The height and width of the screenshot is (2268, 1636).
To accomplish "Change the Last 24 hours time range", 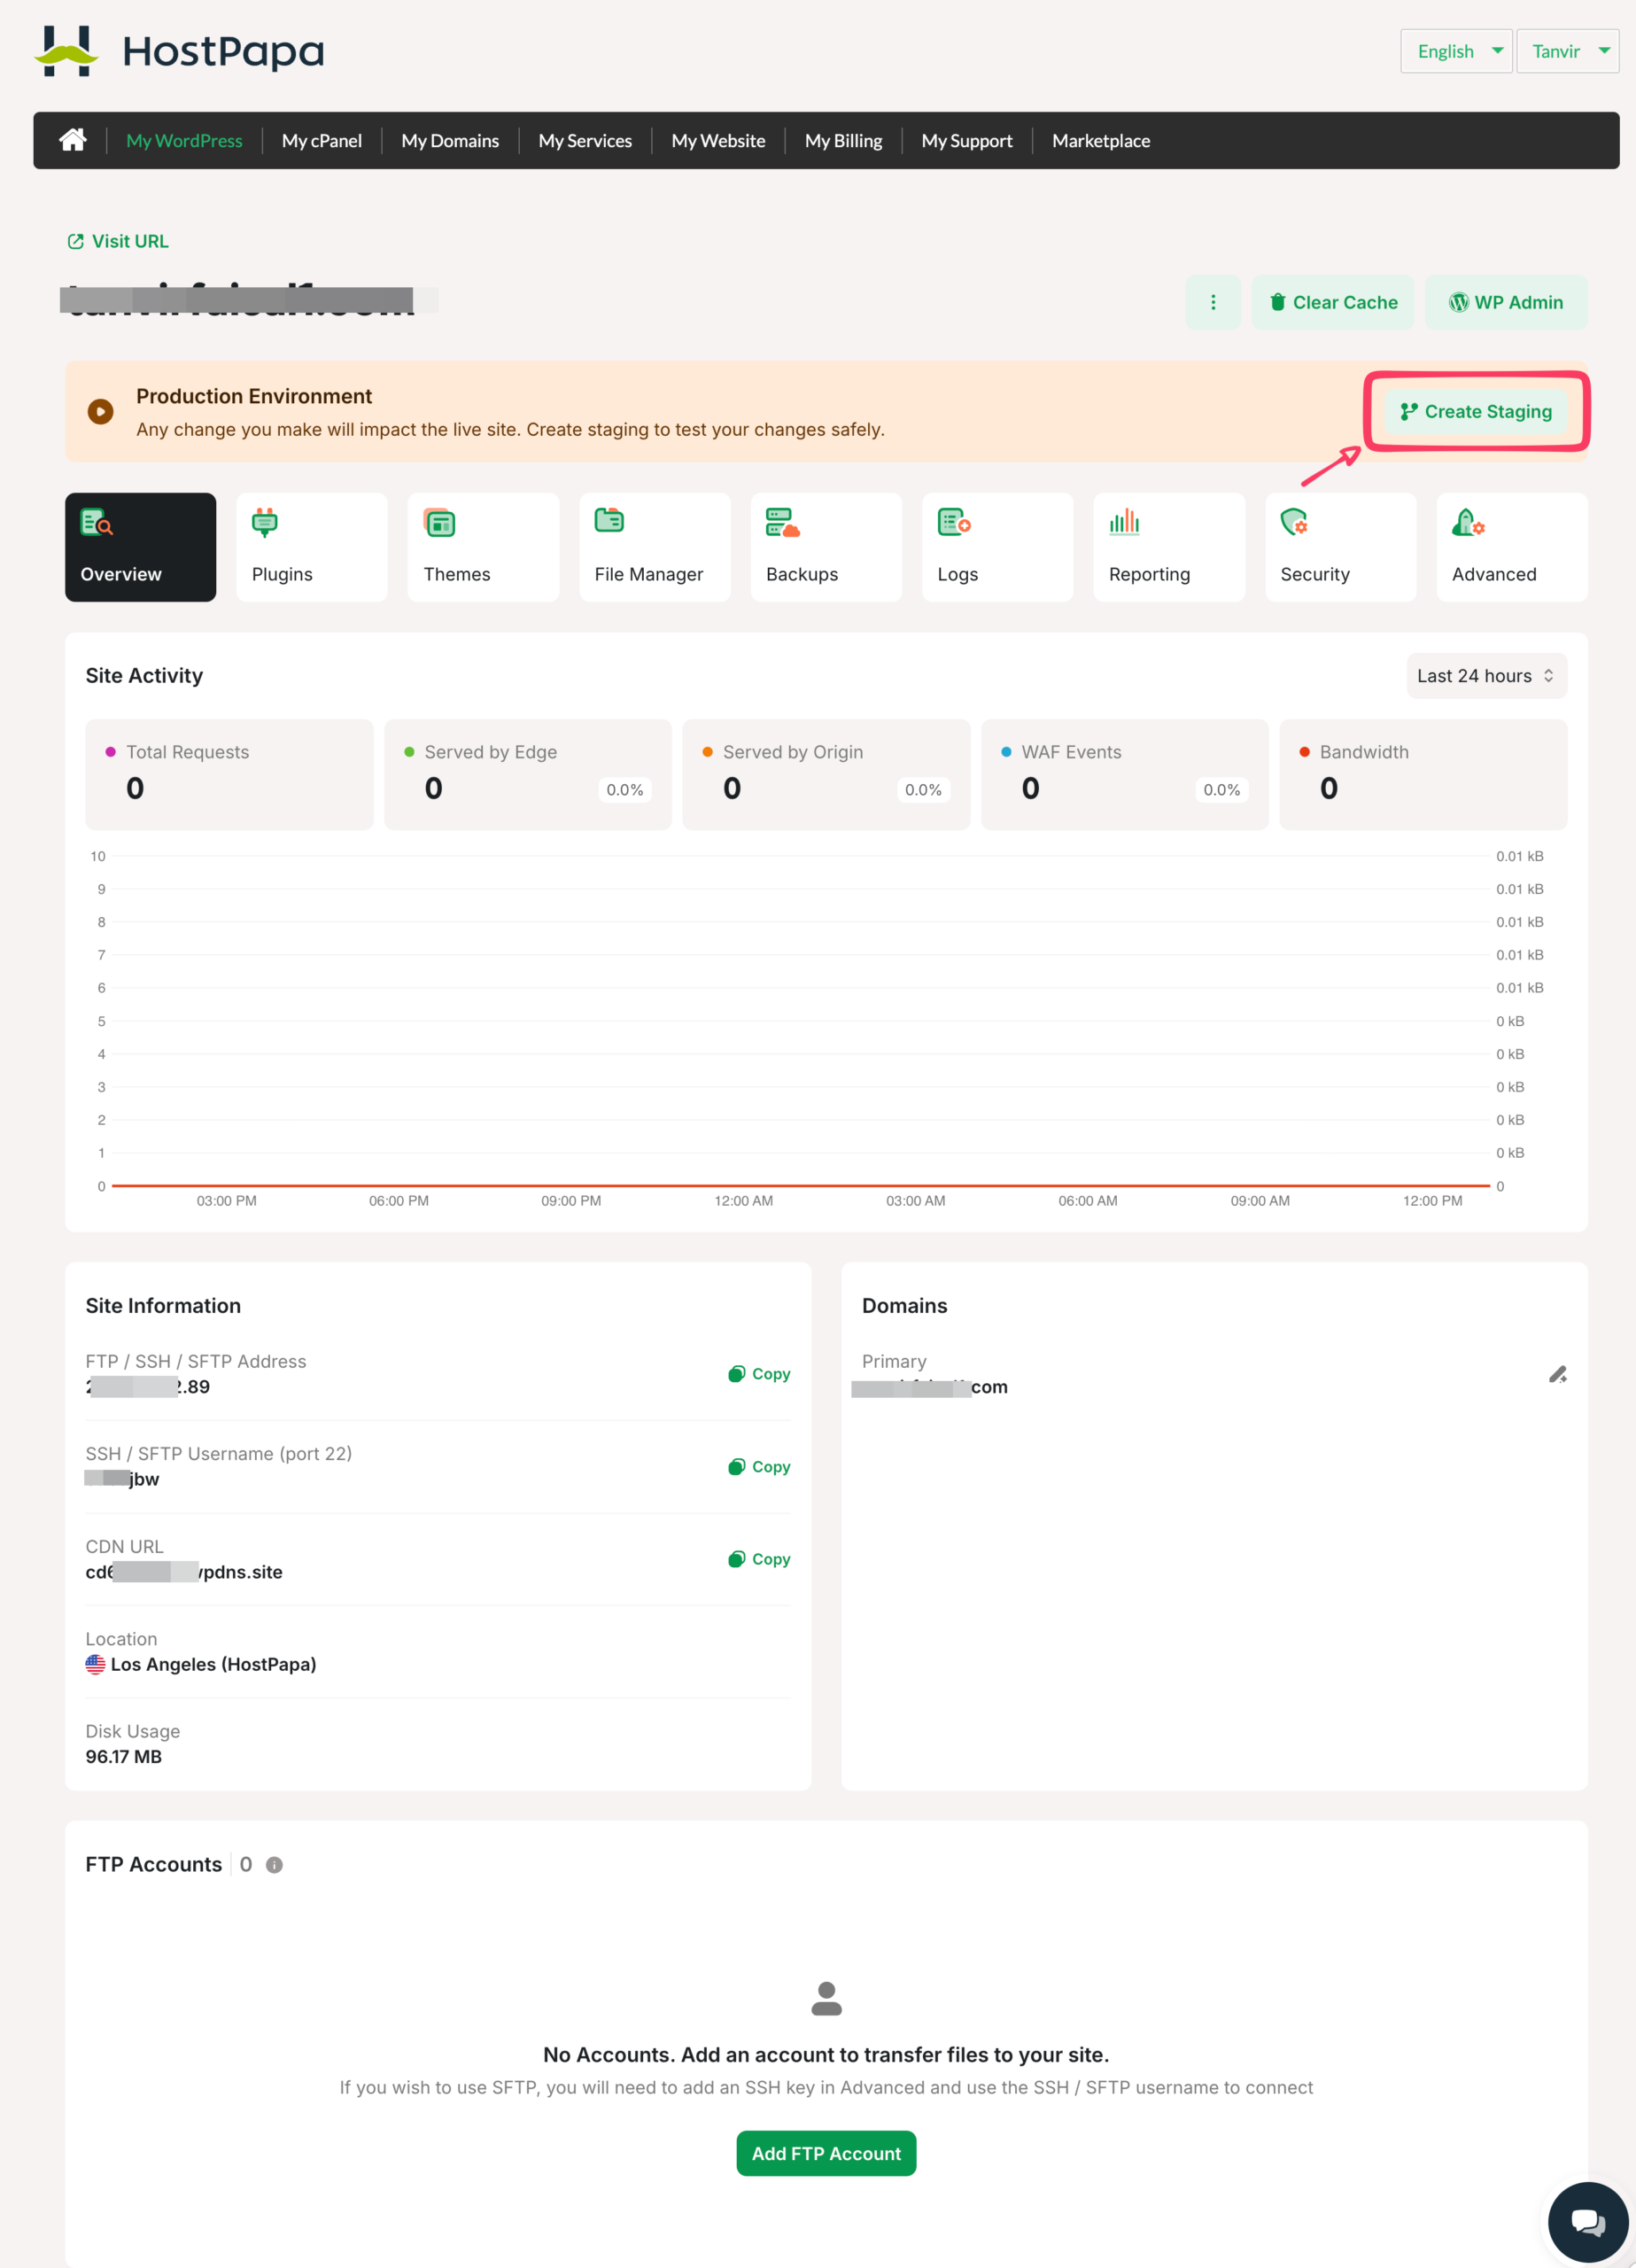I will tap(1486, 676).
